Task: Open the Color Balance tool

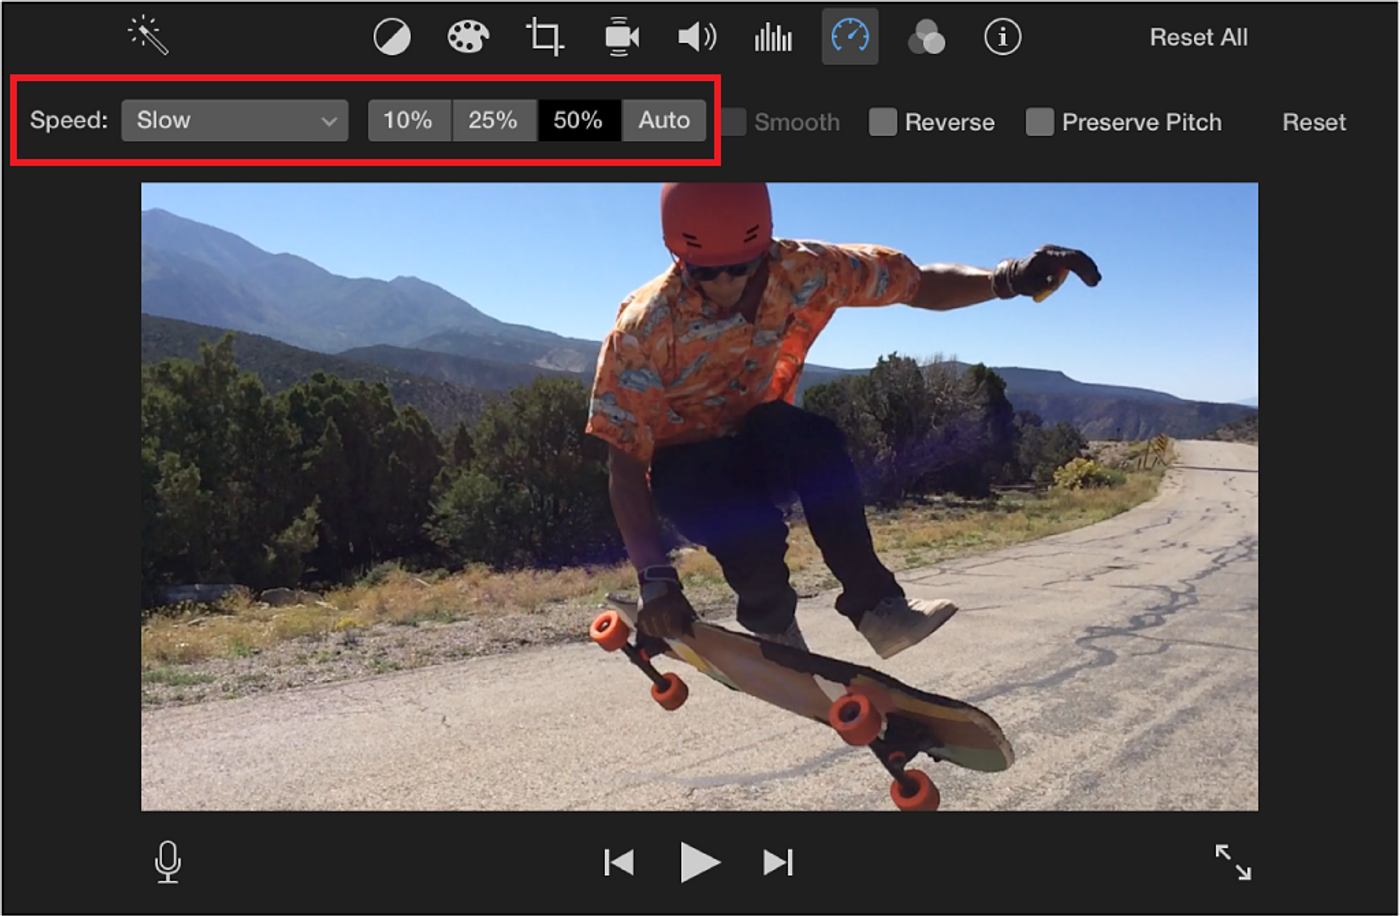Action: click(x=391, y=37)
